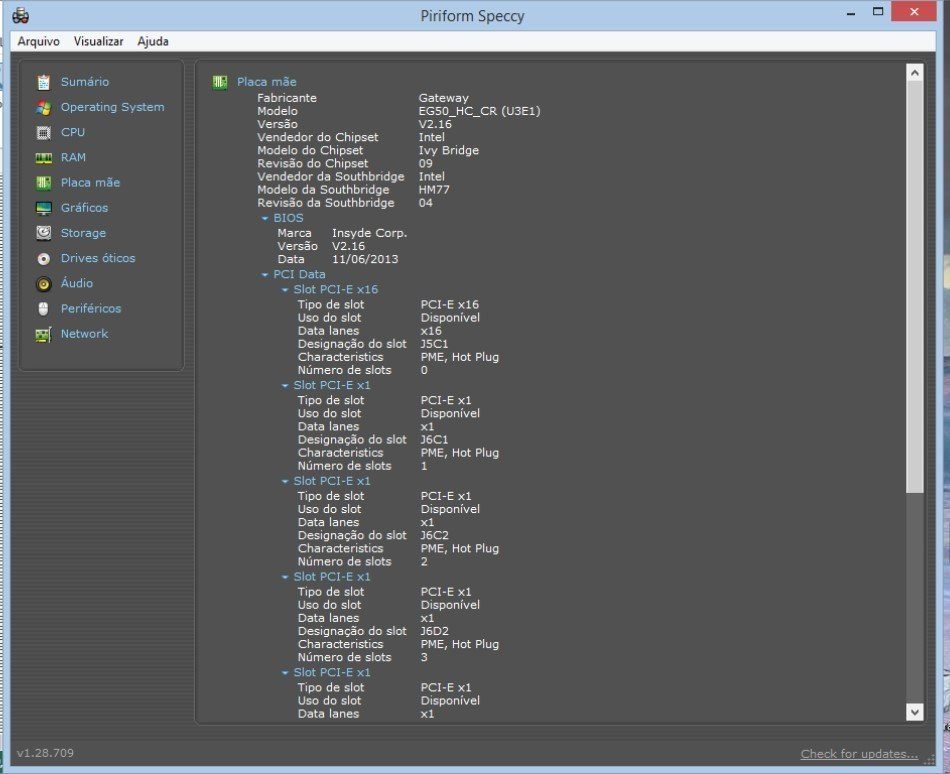Click the CPU chip icon in sidebar
Viewport: 950px width, 774px height.
coord(44,133)
